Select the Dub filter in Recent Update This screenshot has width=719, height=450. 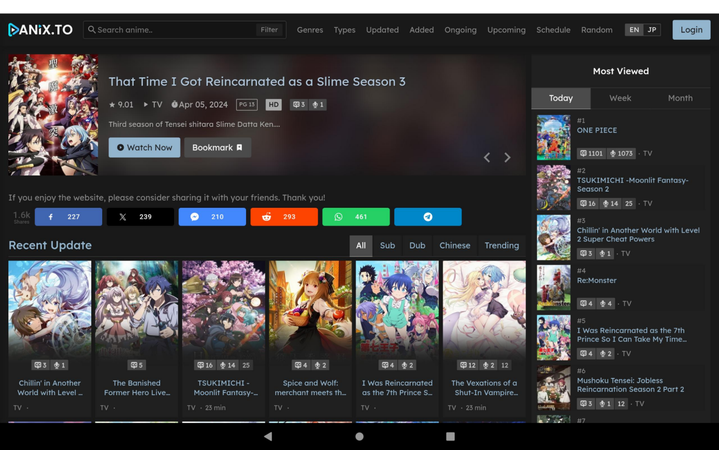tap(417, 245)
